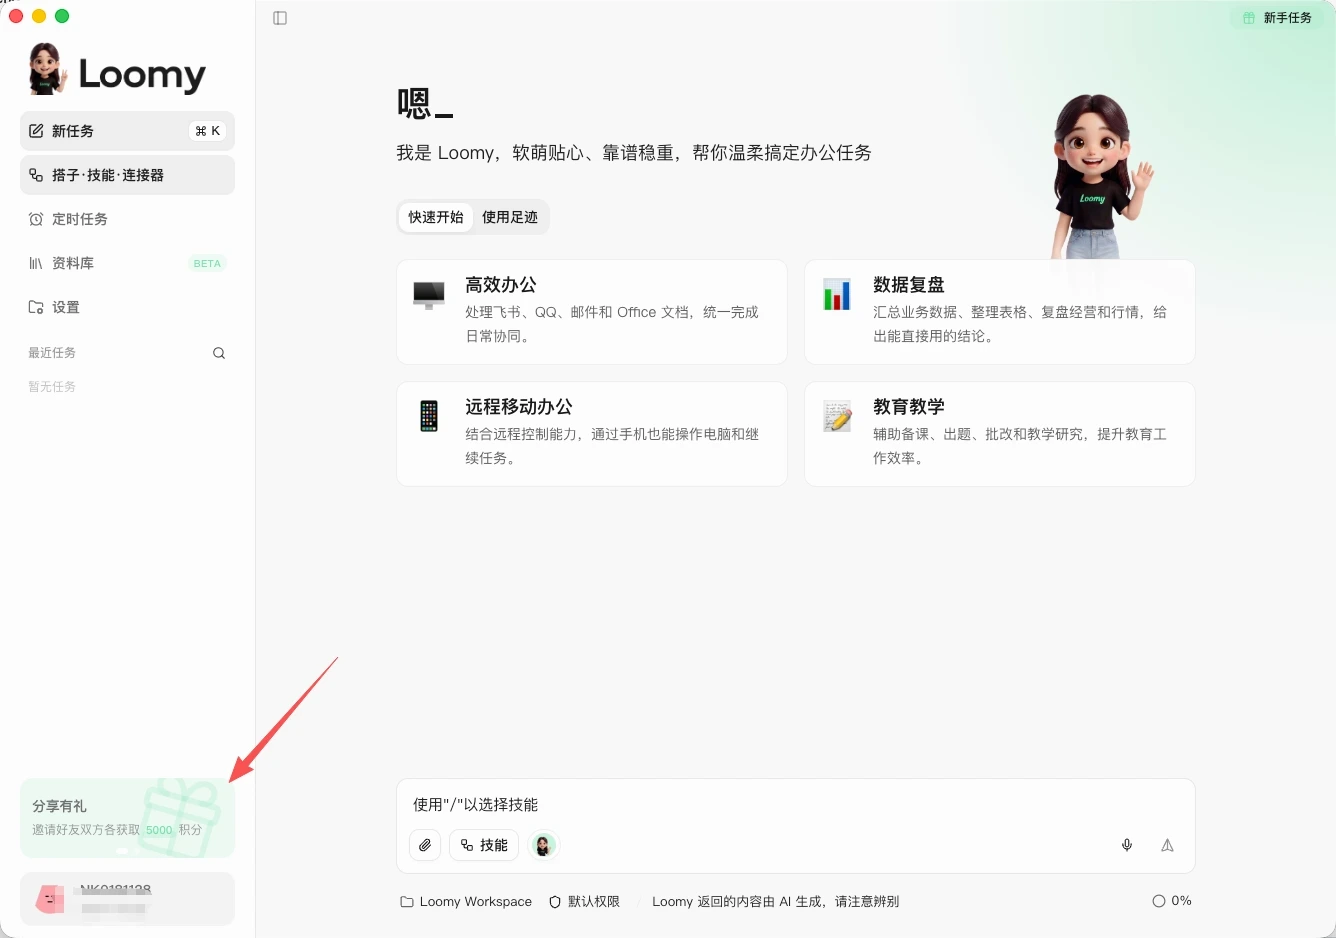This screenshot has height=938, width=1336.
Task: Open the 资料库 section
Action: point(127,263)
